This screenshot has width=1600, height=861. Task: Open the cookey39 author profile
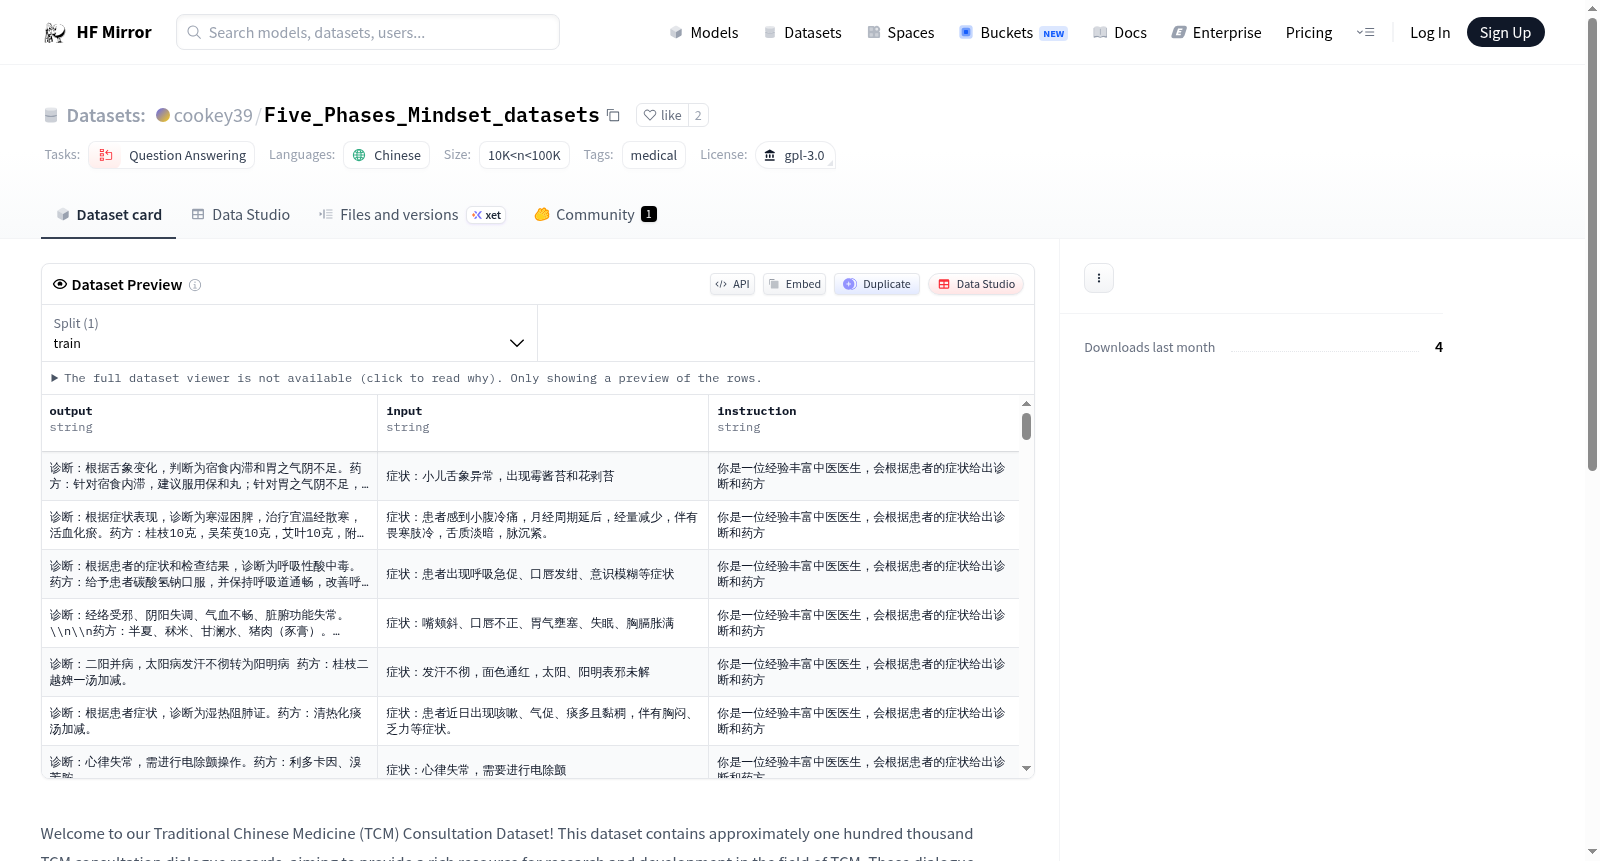213,115
